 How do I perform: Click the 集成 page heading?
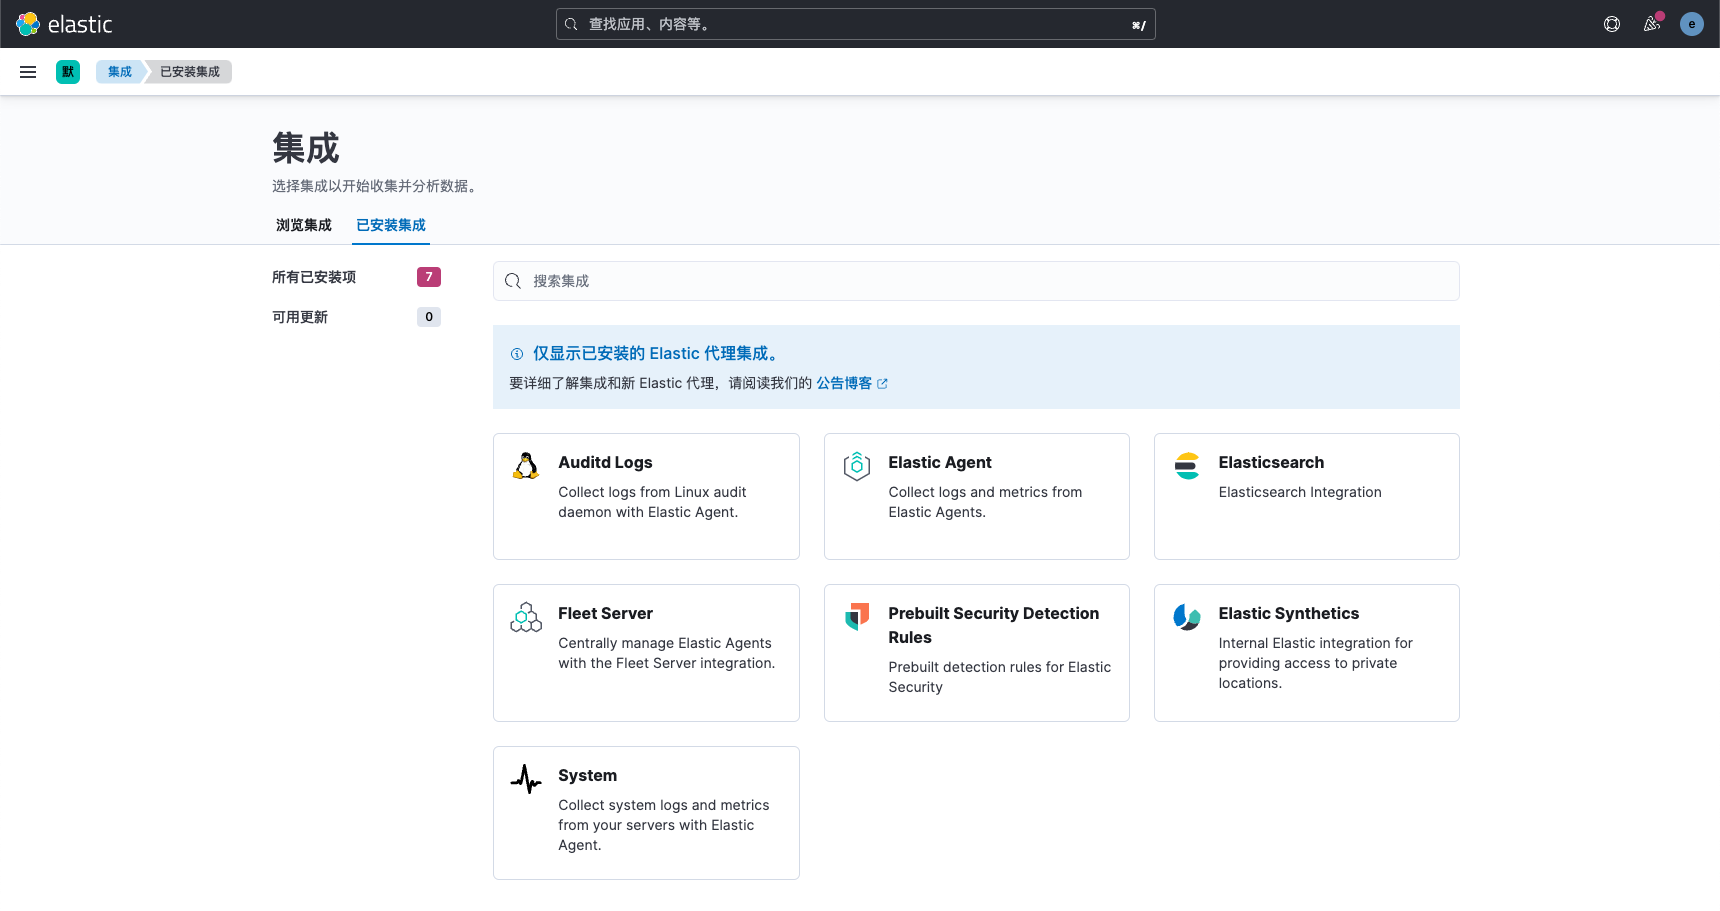(x=306, y=148)
